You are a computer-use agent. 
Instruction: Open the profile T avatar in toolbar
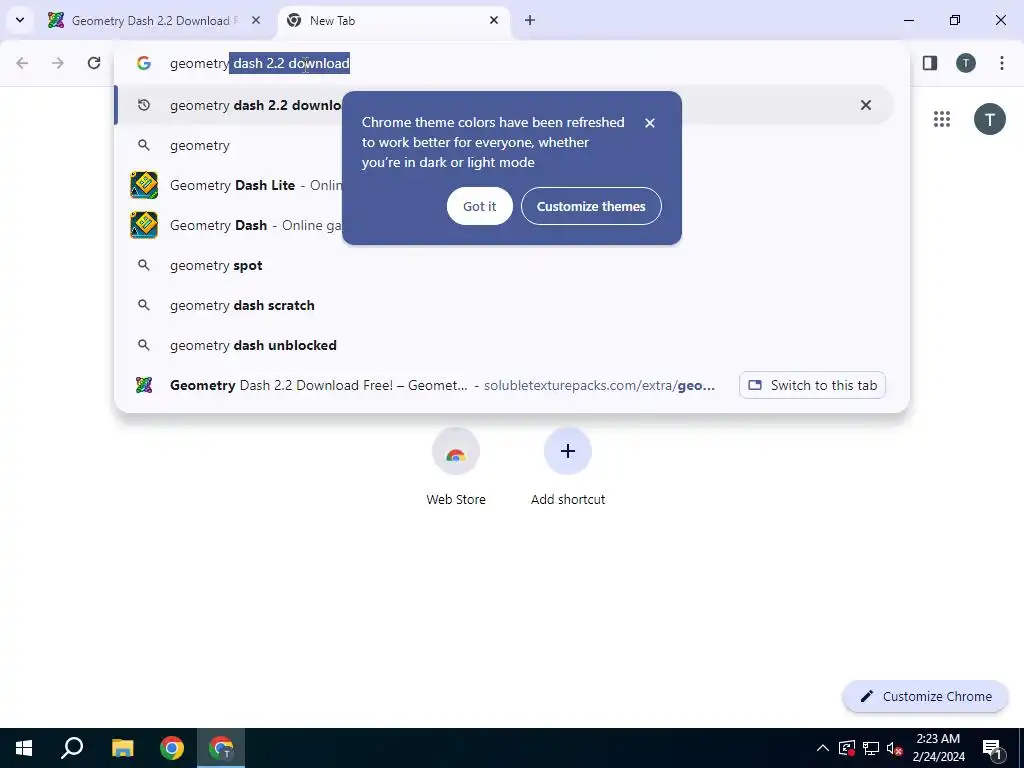click(x=966, y=63)
